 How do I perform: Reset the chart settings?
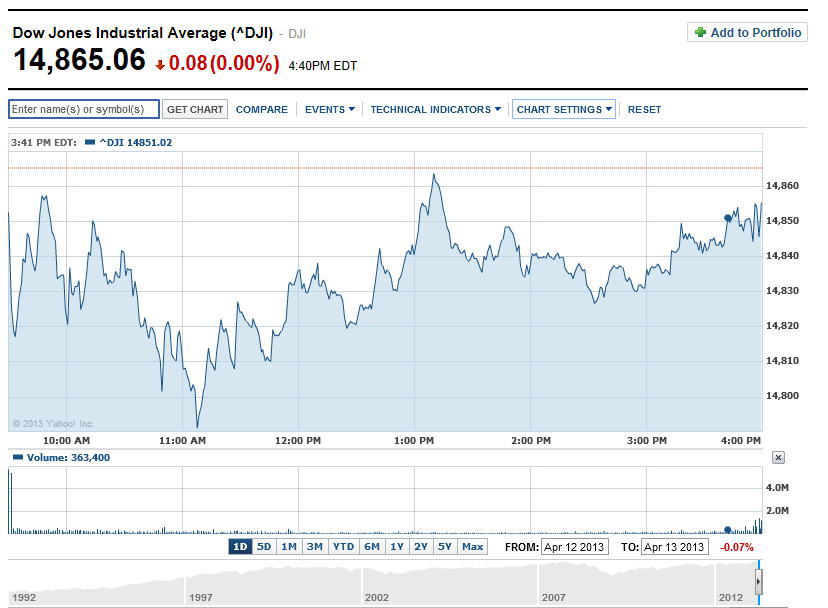point(644,109)
